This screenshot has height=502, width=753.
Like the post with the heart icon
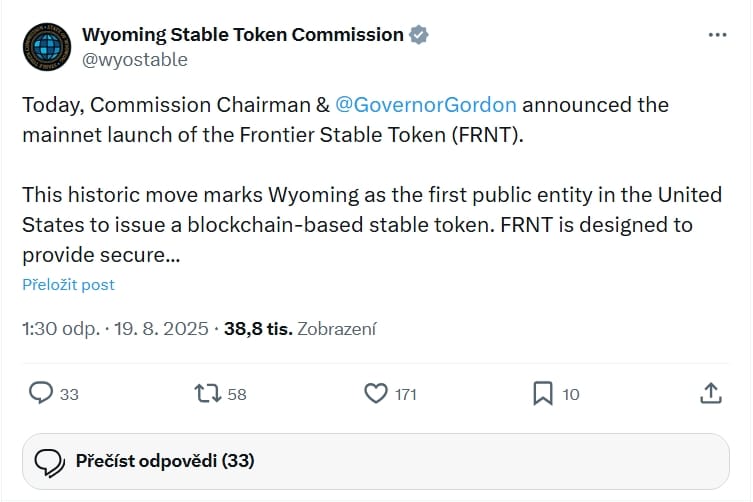(375, 394)
